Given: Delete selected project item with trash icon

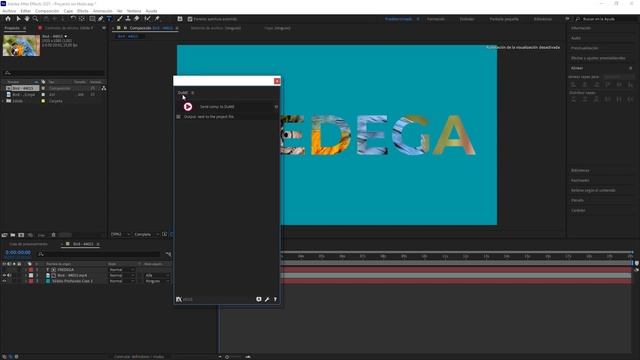Looking at the screenshot, I should point(53,235).
